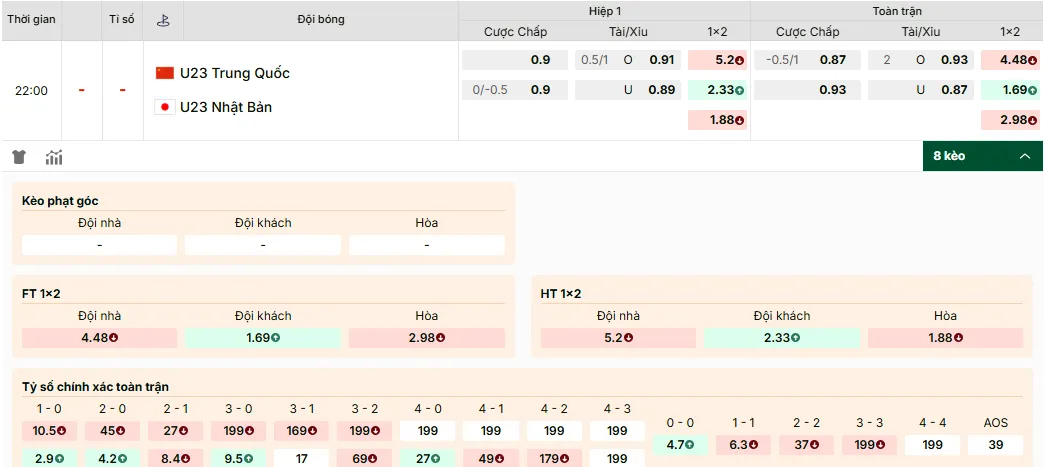Click the Japan flag icon
1046x467 pixels.
coord(165,107)
